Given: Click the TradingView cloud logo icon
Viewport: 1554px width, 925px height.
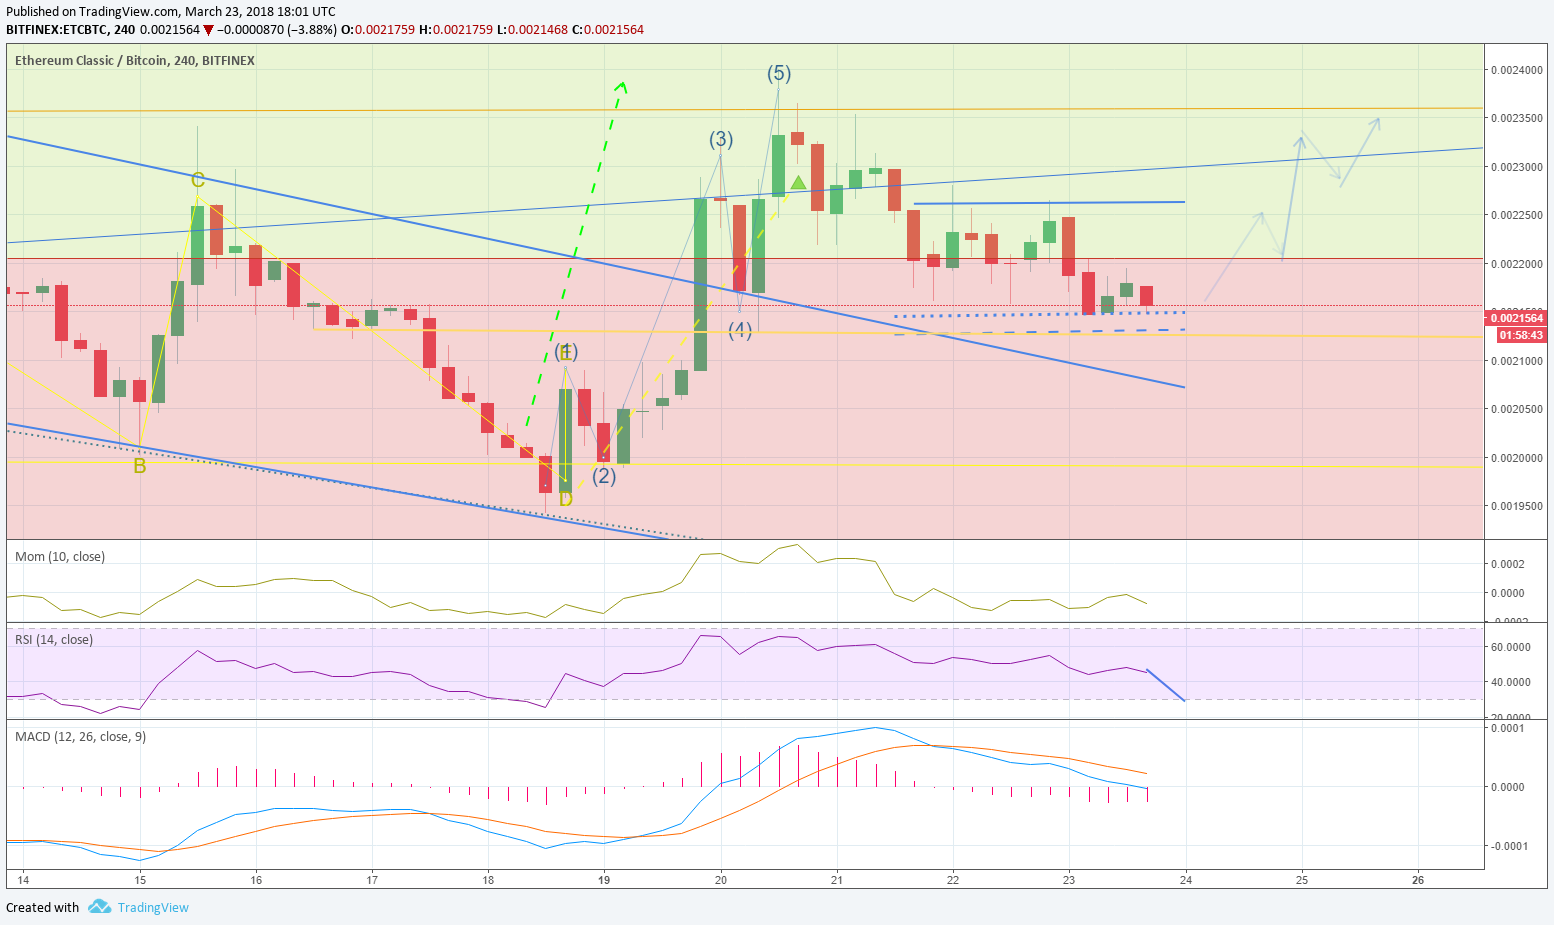Looking at the screenshot, I should 99,907.
